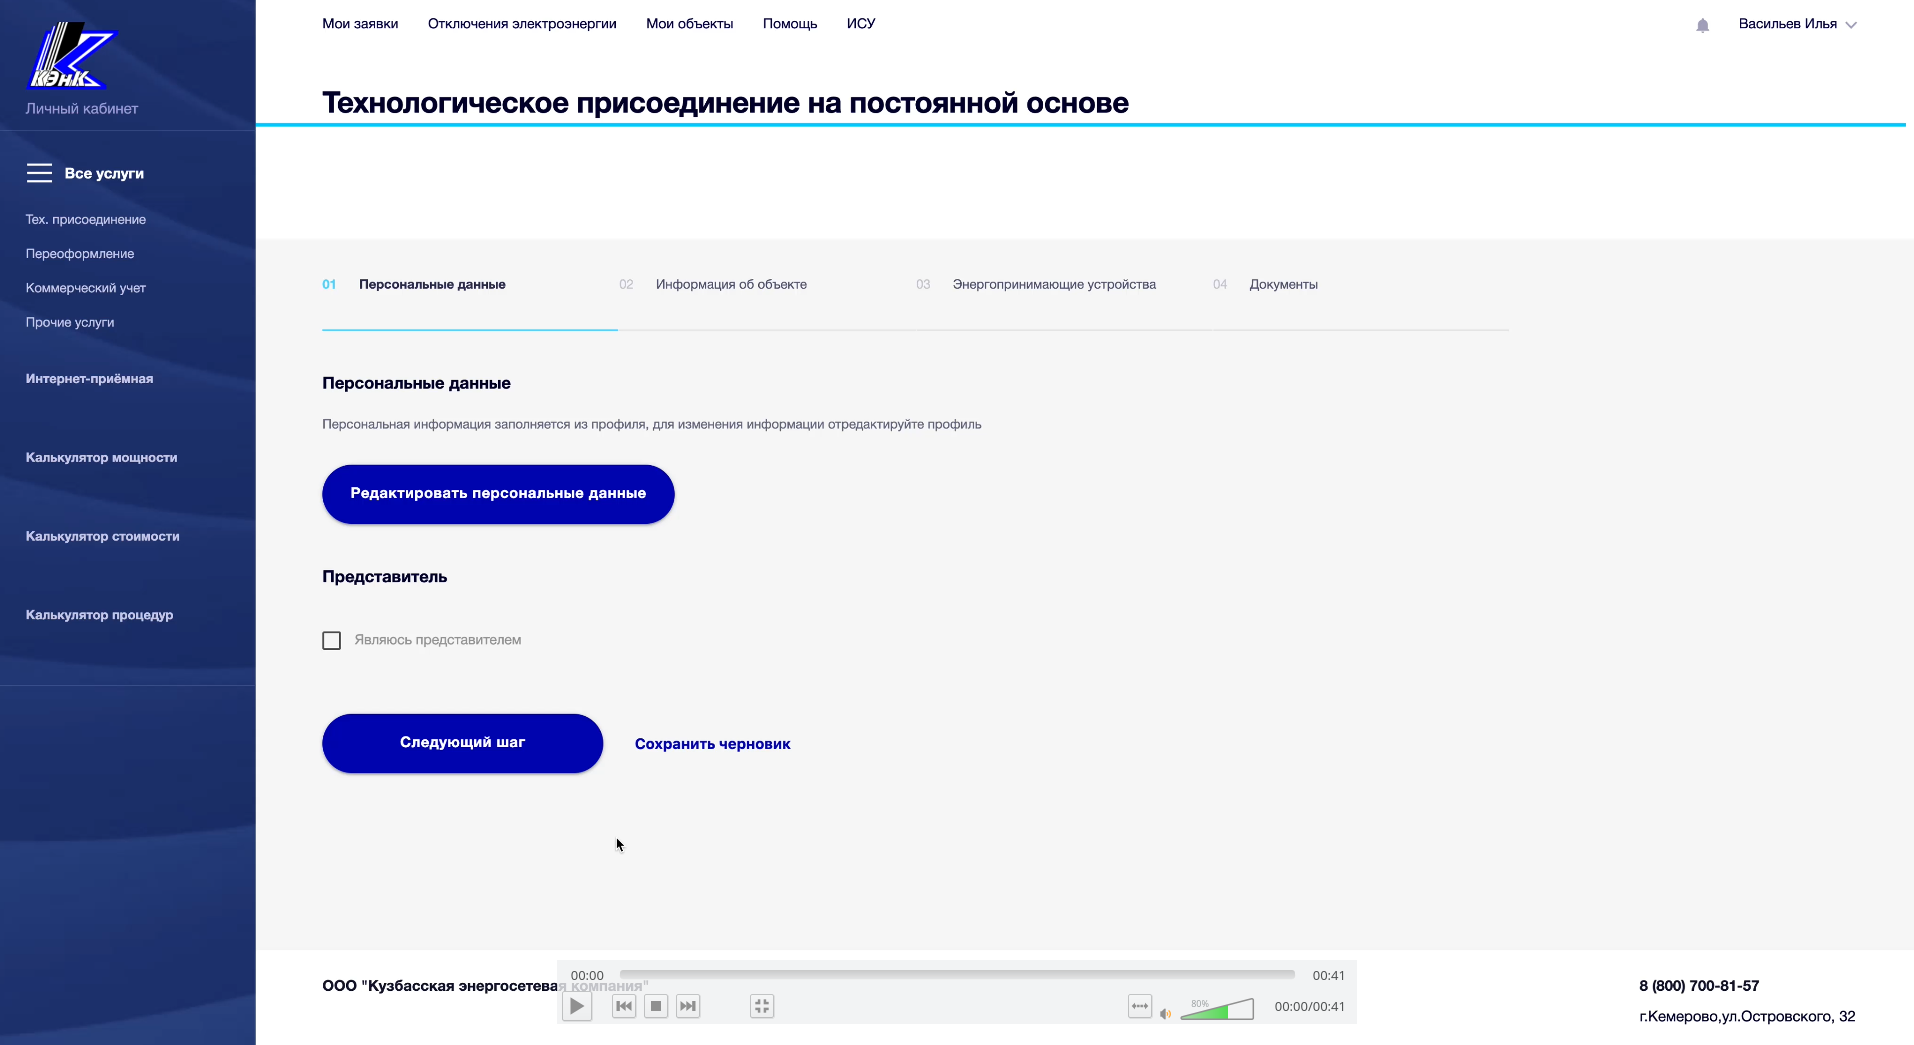Click the 'Представитель' section heading
Image resolution: width=1914 pixels, height=1045 pixels.
coord(385,577)
